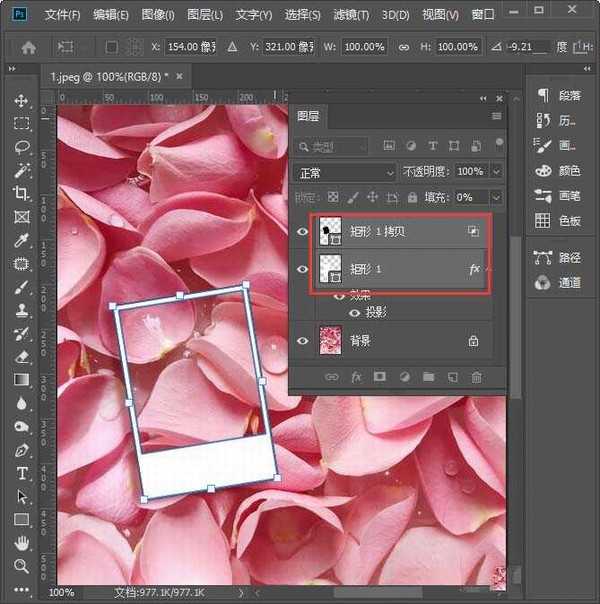The height and width of the screenshot is (604, 600).
Task: Open the 填充 fill dropdown arrow
Action: (x=494, y=198)
